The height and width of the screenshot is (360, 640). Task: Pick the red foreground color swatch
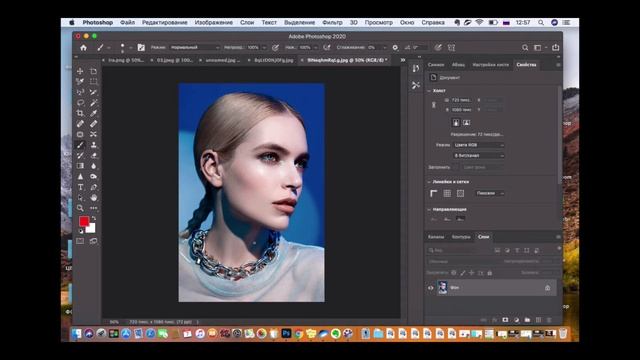(84, 221)
